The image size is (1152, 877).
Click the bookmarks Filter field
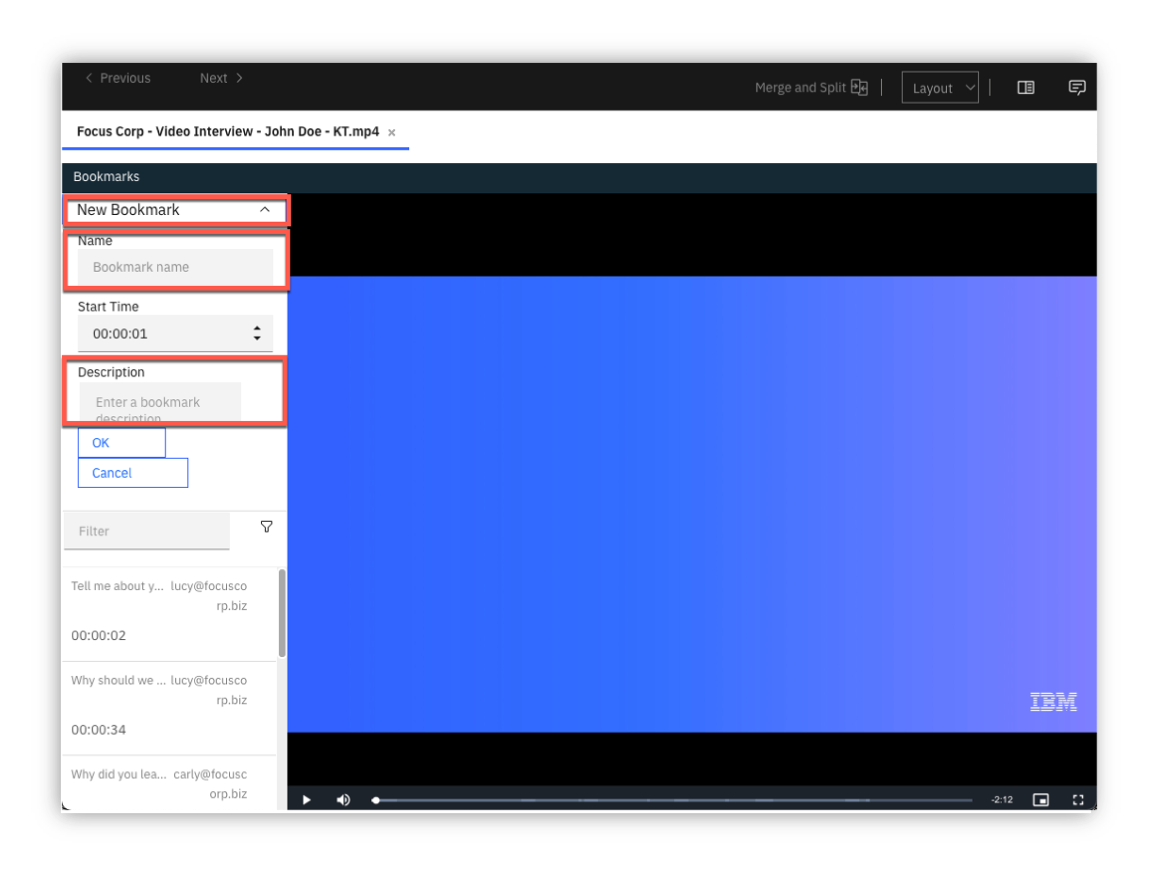click(147, 531)
